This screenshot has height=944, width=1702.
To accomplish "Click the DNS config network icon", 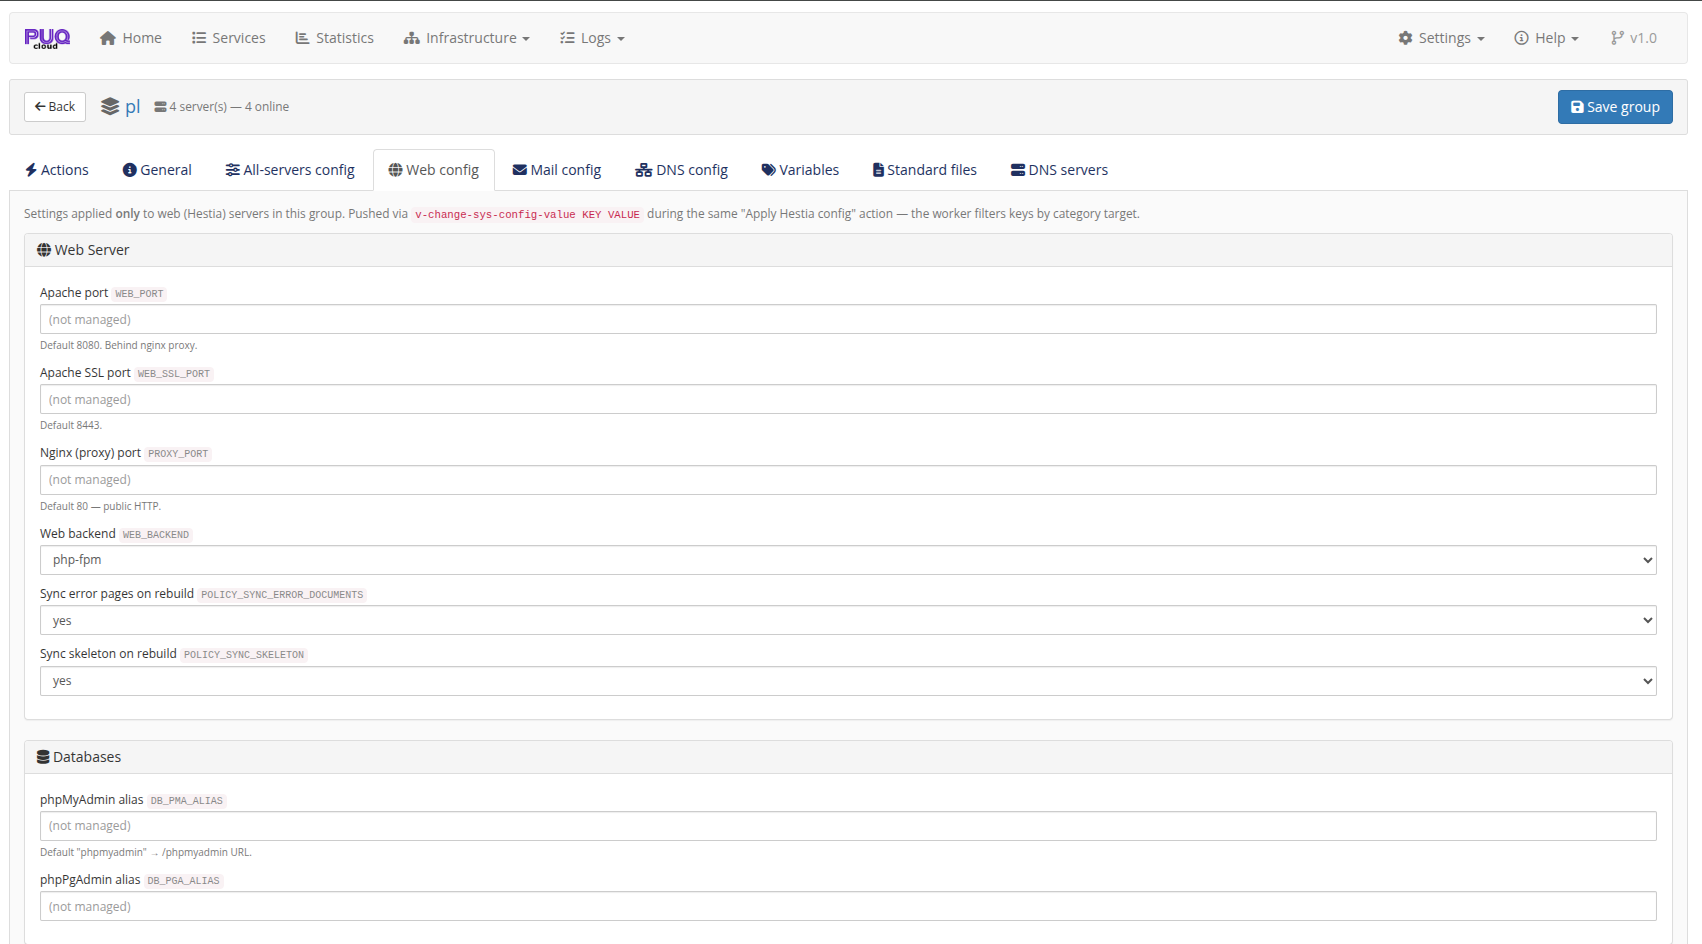I will pos(644,170).
